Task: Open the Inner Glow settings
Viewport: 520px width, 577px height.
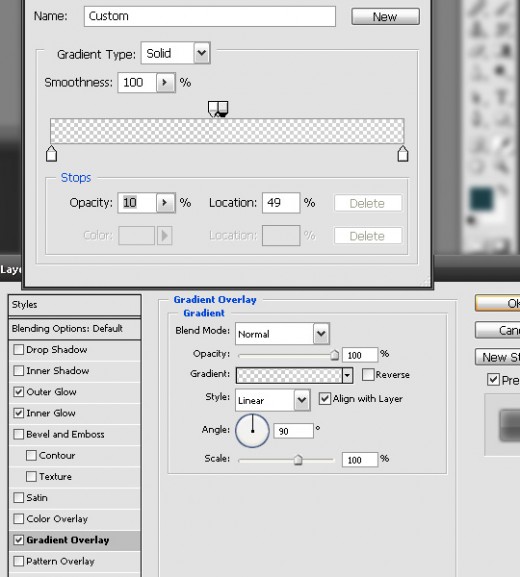Action: click(51, 413)
